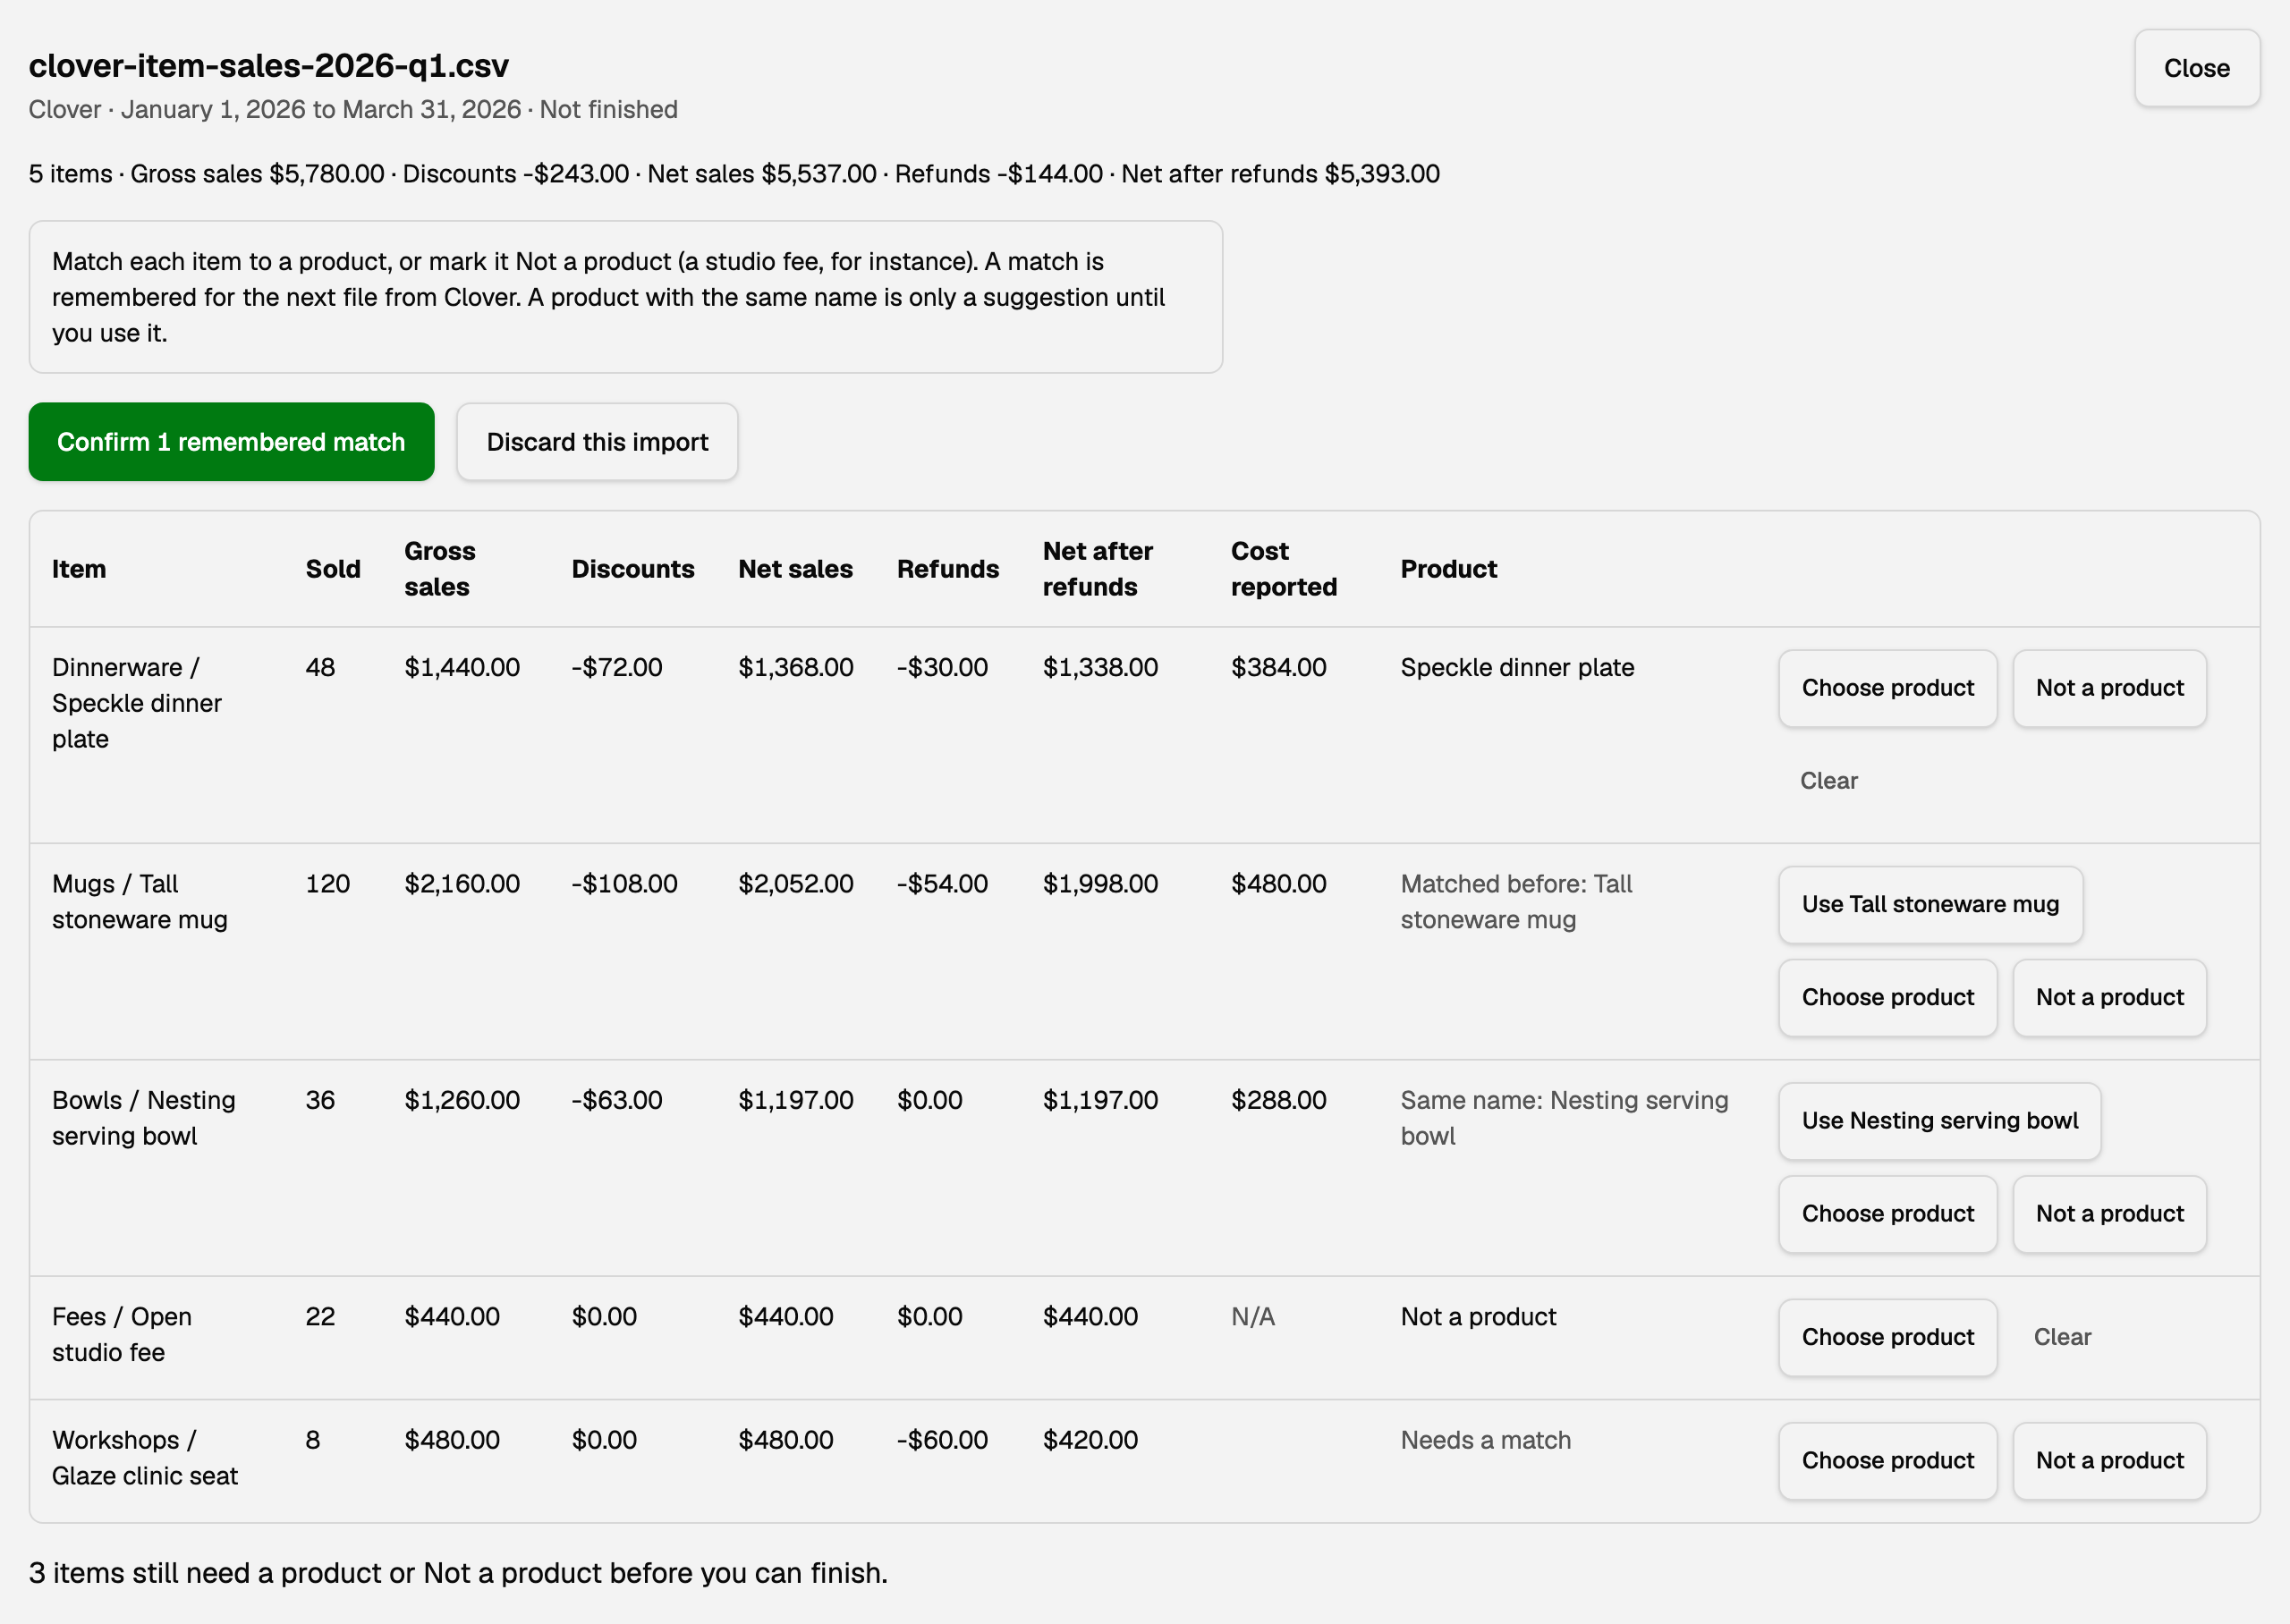The width and height of the screenshot is (2290, 1624).
Task: Choose product for Nesting serving bowl row
Action: pos(1887,1214)
